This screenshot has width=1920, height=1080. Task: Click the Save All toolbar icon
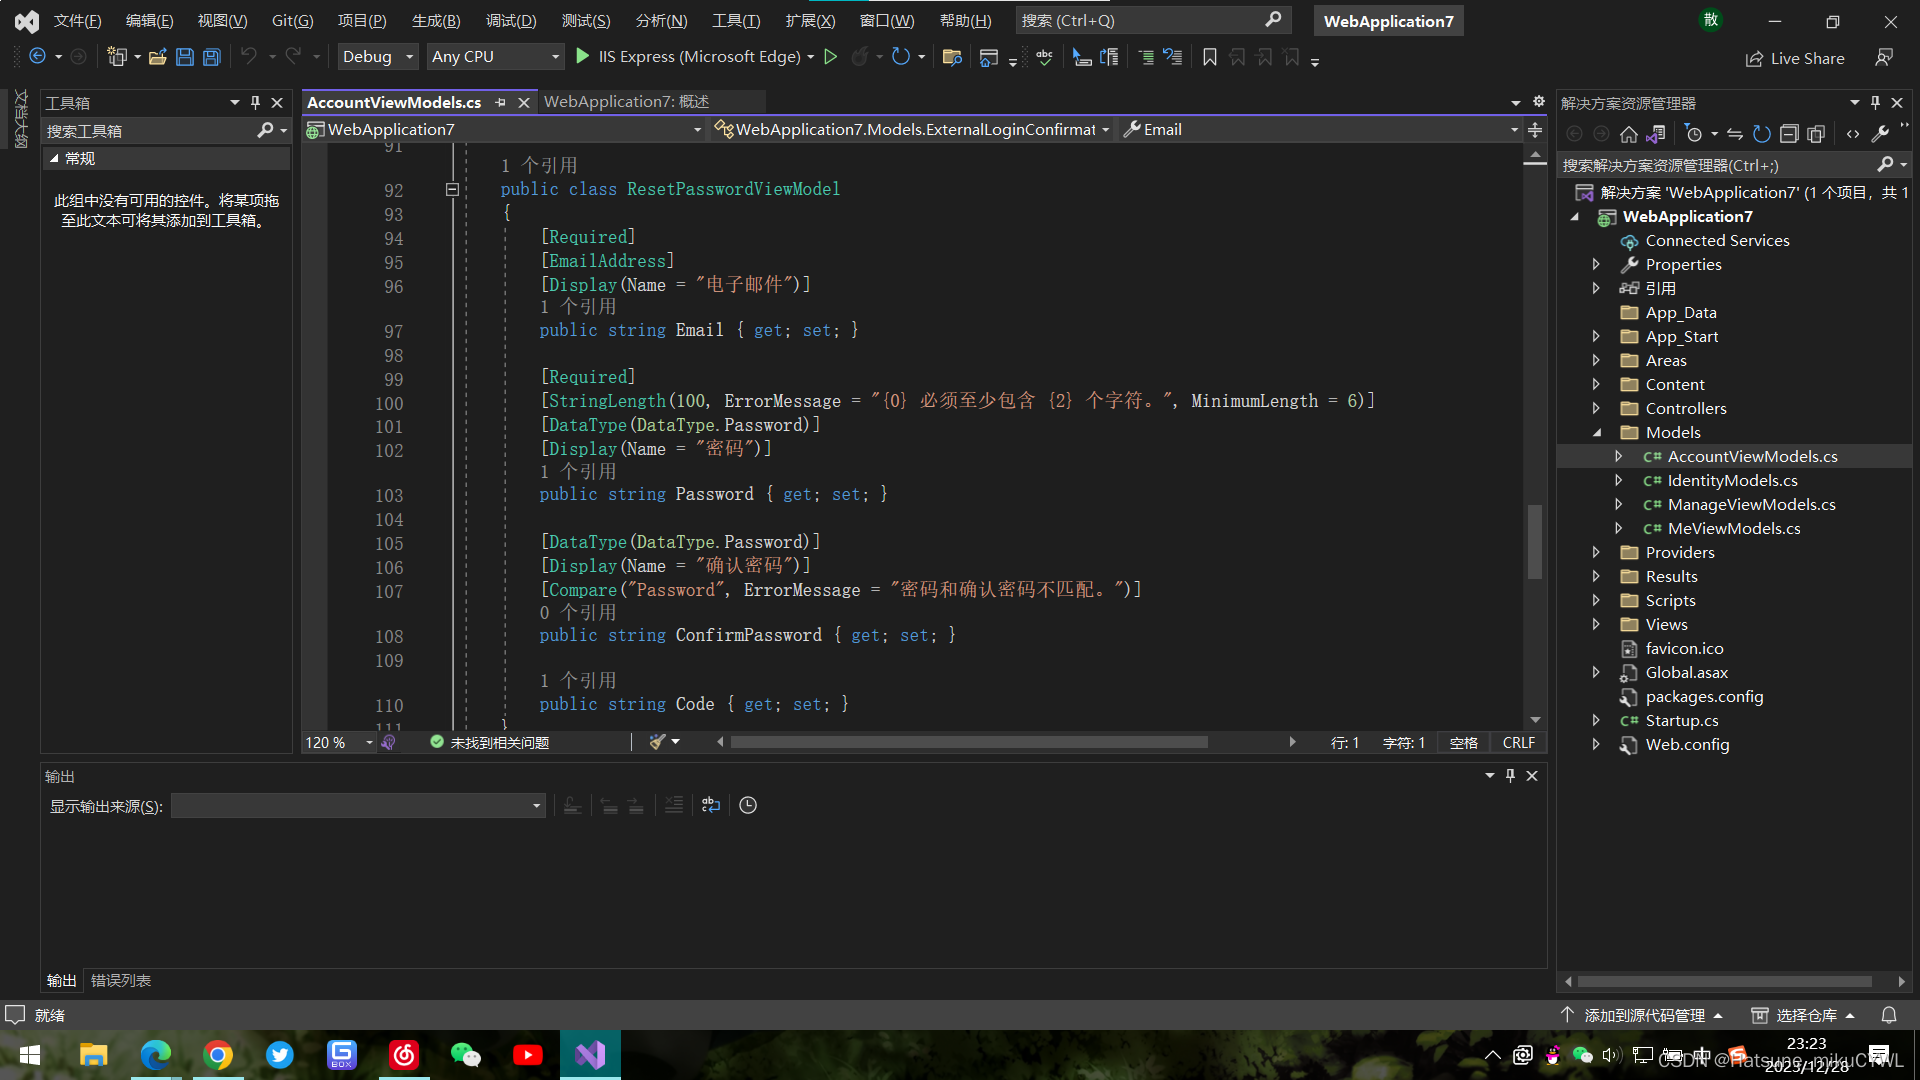pos(212,57)
